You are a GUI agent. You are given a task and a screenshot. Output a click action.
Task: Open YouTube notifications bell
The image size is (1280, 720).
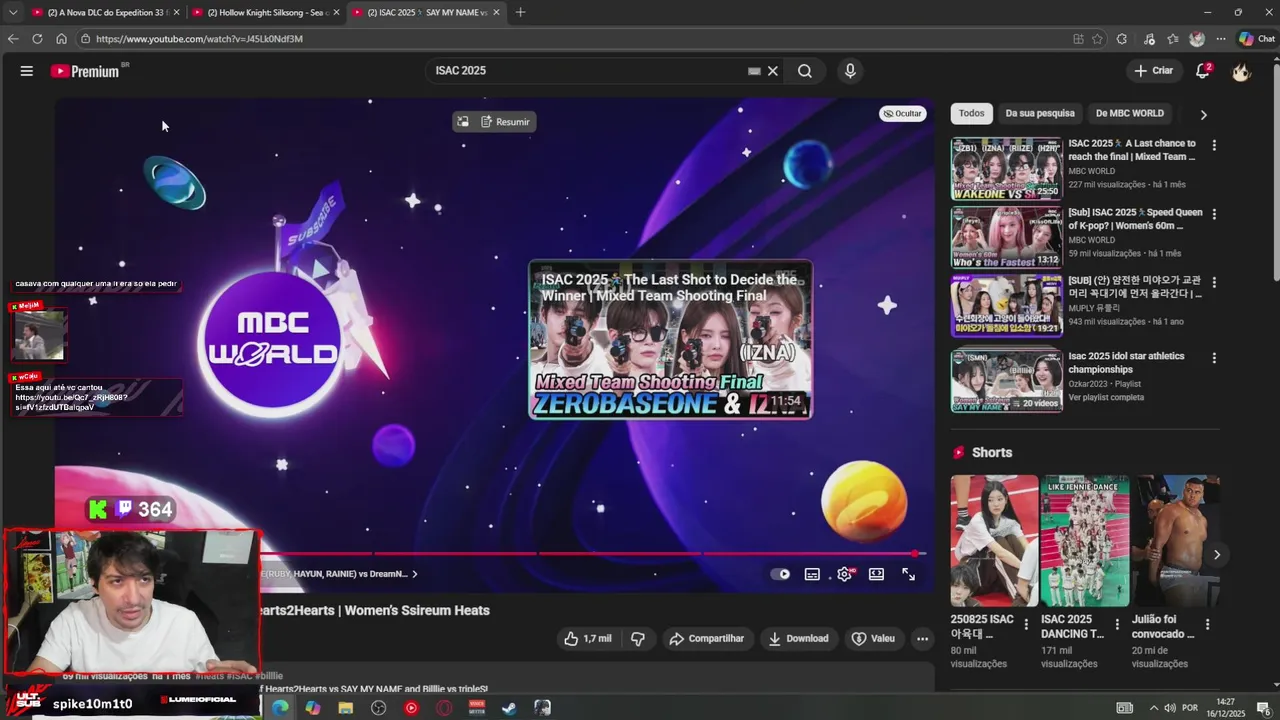click(1203, 71)
